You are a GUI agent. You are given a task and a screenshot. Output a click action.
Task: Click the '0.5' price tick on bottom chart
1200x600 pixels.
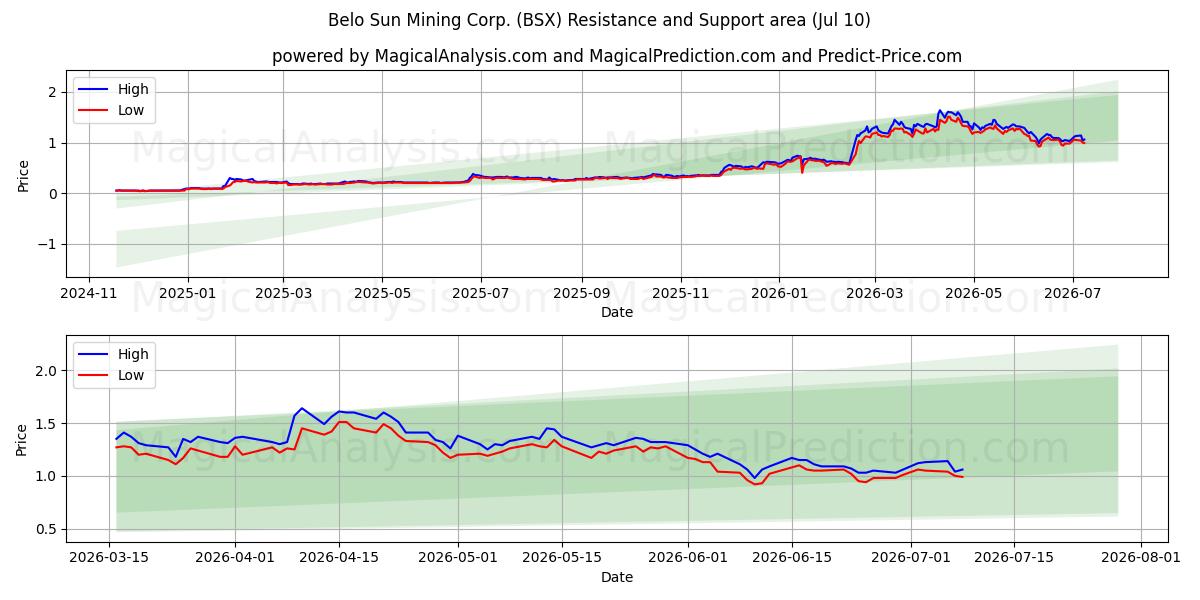coord(47,529)
